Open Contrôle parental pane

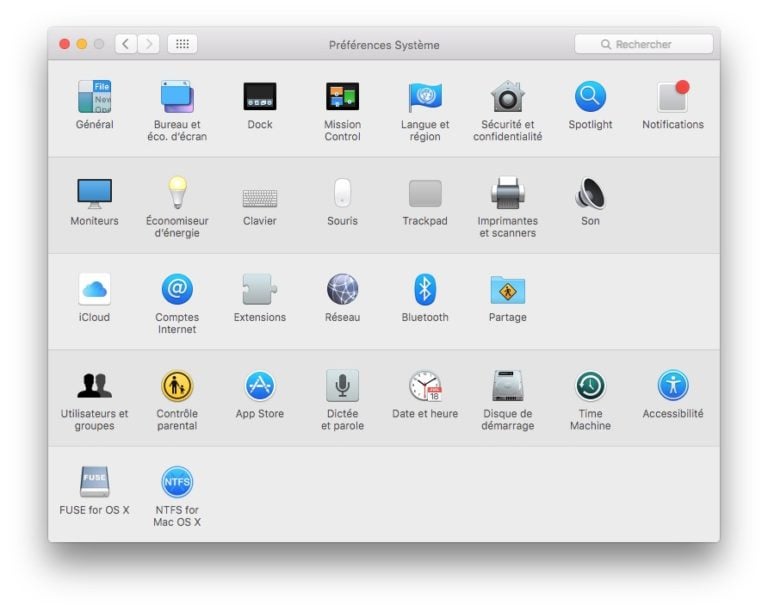[177, 385]
